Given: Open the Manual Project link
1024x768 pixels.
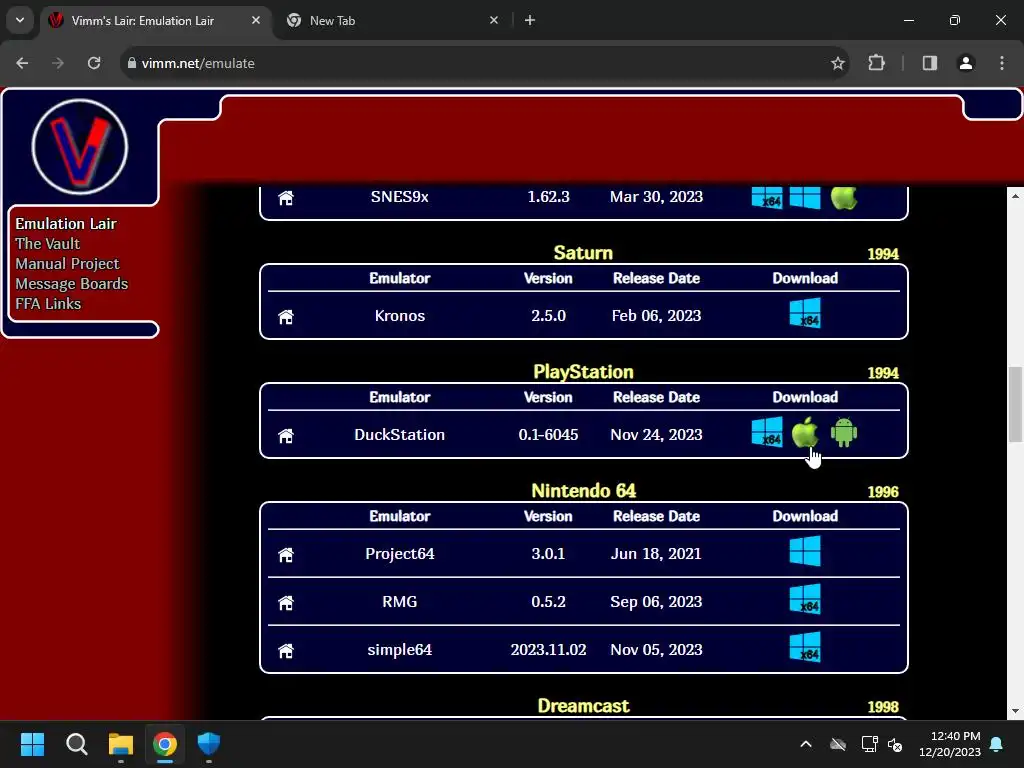Looking at the screenshot, I should coord(67,264).
